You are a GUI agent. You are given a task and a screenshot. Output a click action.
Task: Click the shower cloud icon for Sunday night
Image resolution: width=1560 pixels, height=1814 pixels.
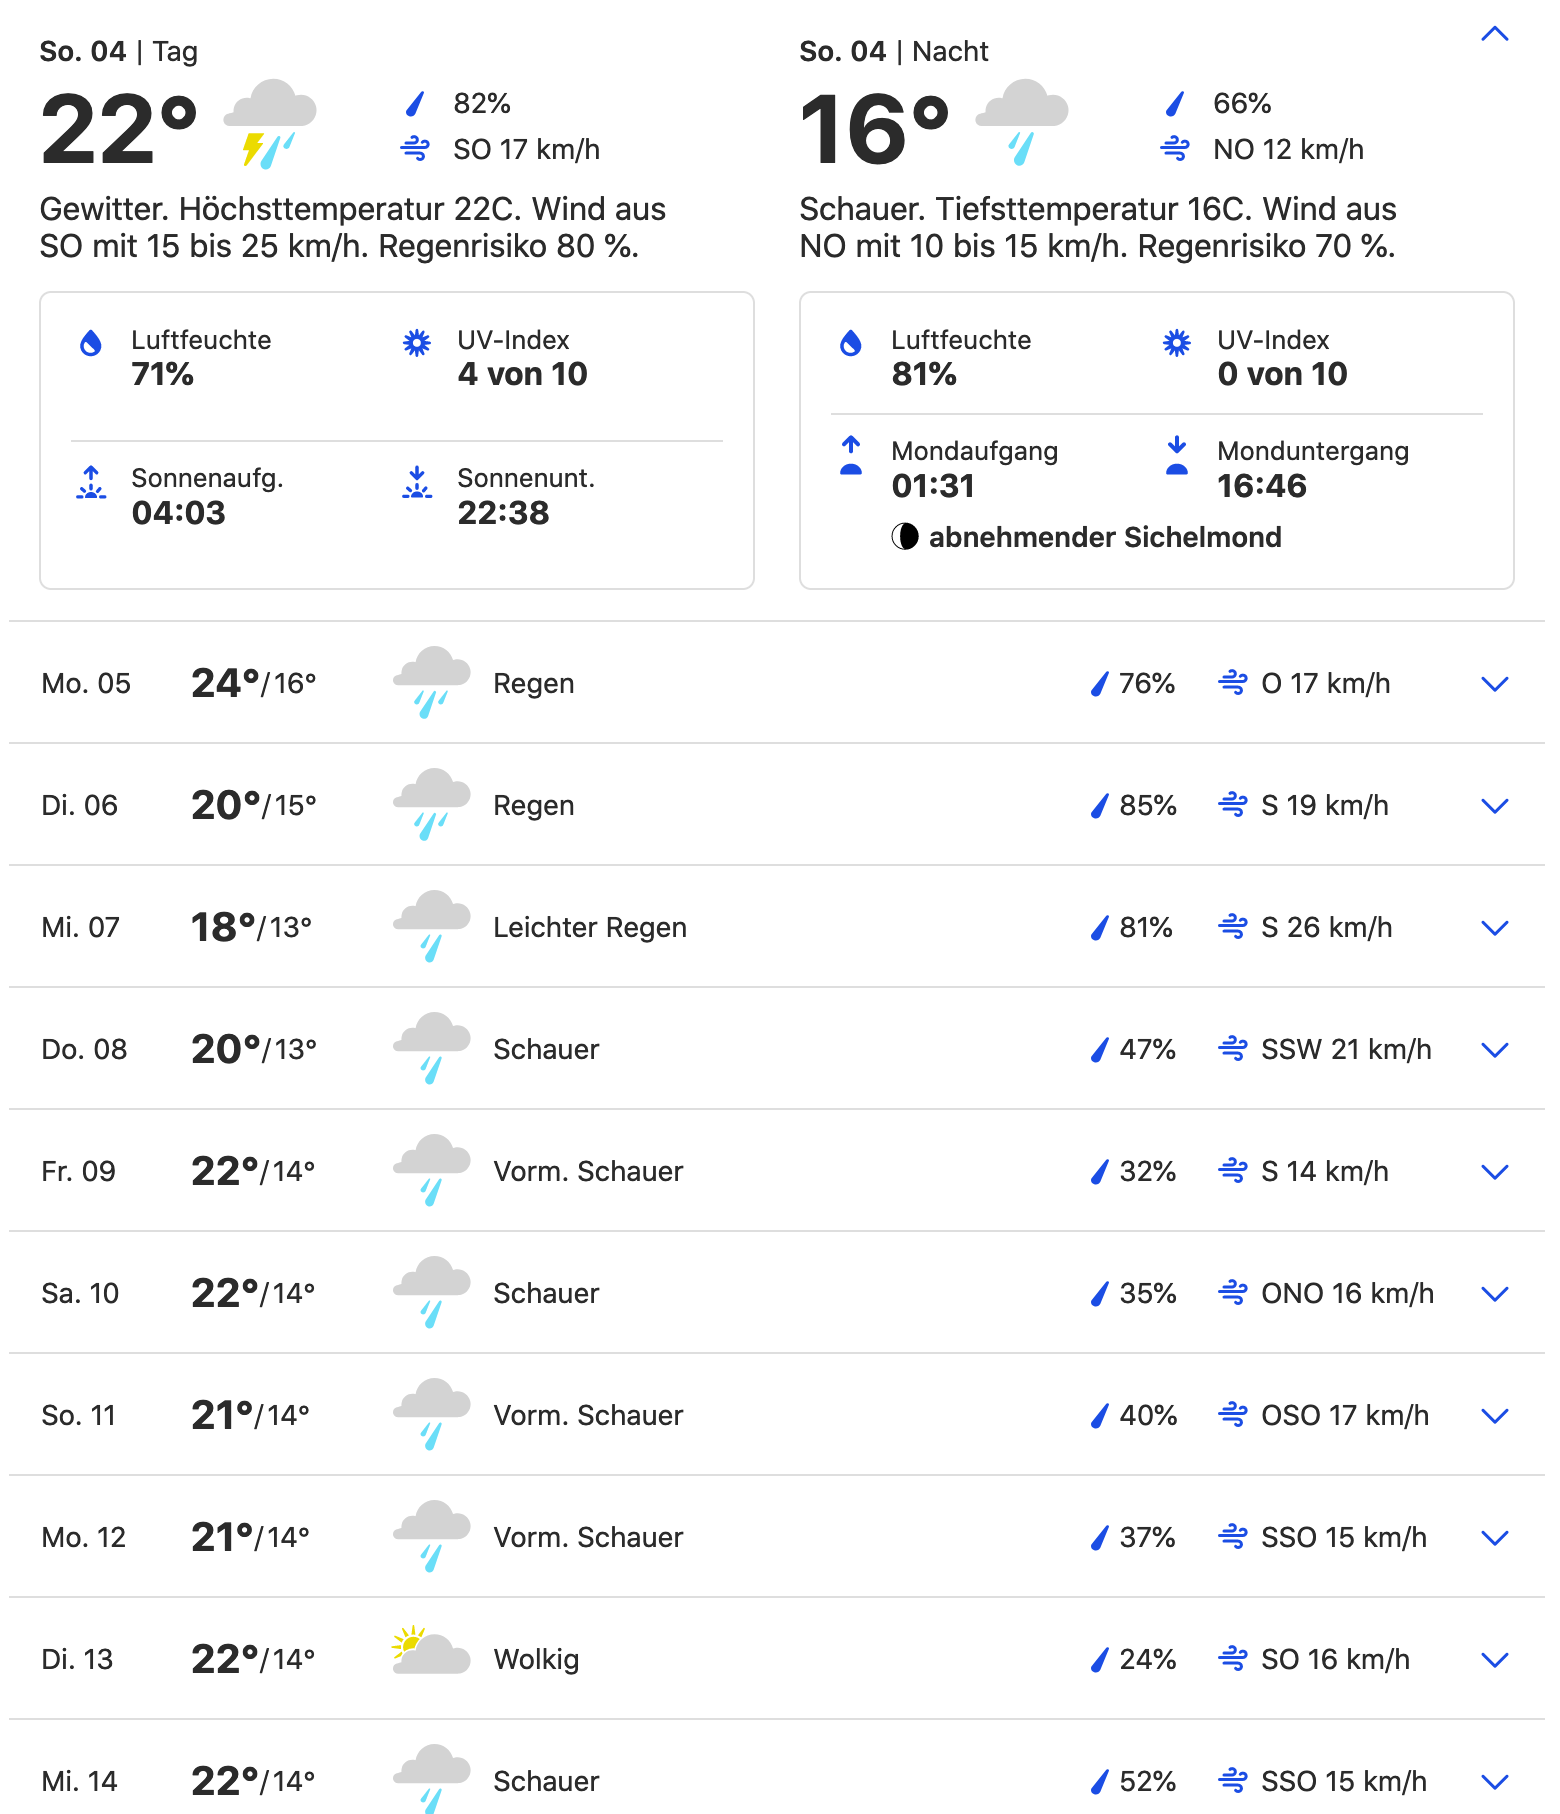tap(1021, 121)
